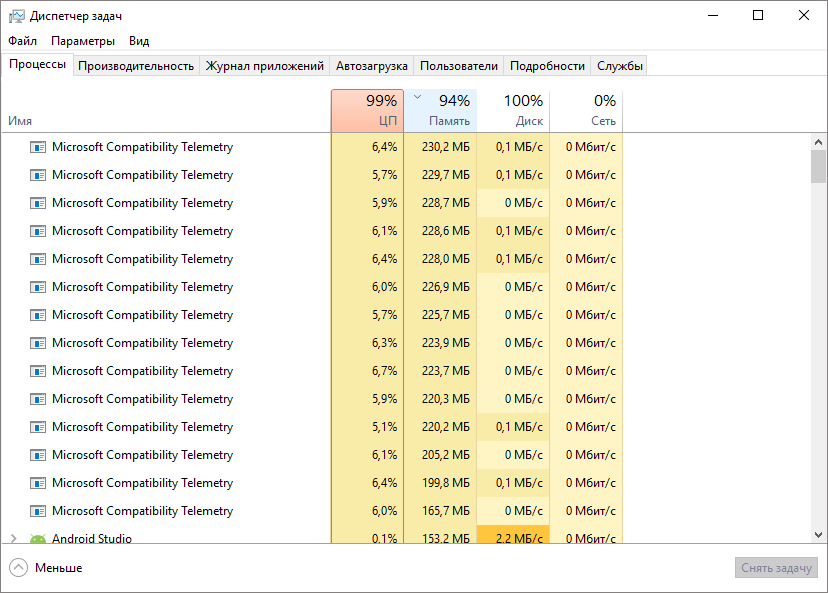Click icon of the 165,7 МБ telemetry process
Image resolution: width=828 pixels, height=593 pixels.
click(38, 511)
